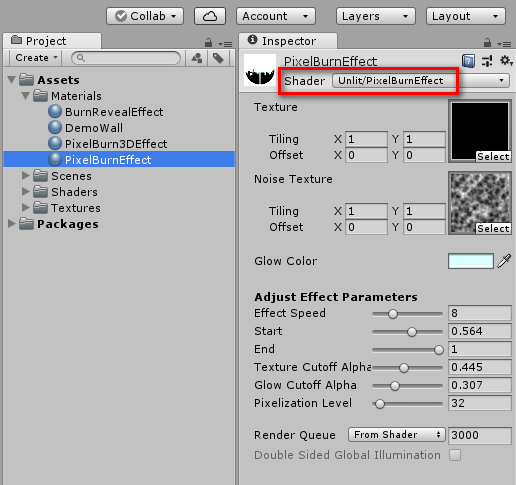Click the Glow Cutoff Alpha value 0.307
Screen dimensions: 516x485
tap(480, 385)
